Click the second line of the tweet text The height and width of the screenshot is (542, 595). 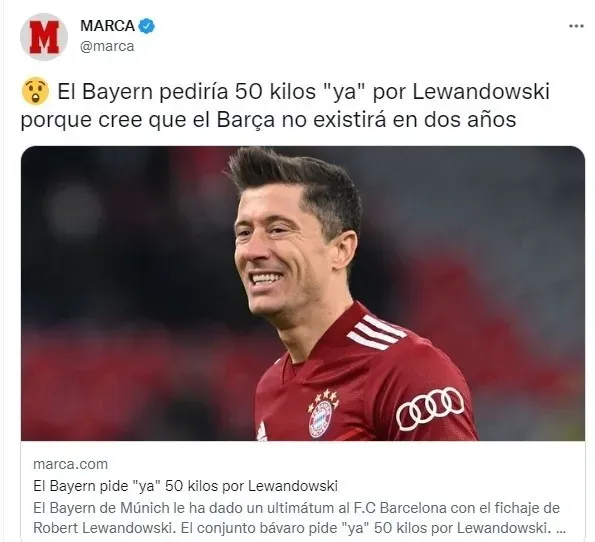point(268,120)
